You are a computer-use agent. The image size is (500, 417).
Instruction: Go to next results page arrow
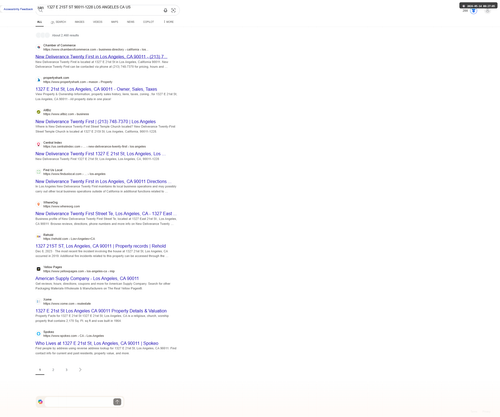point(80,369)
